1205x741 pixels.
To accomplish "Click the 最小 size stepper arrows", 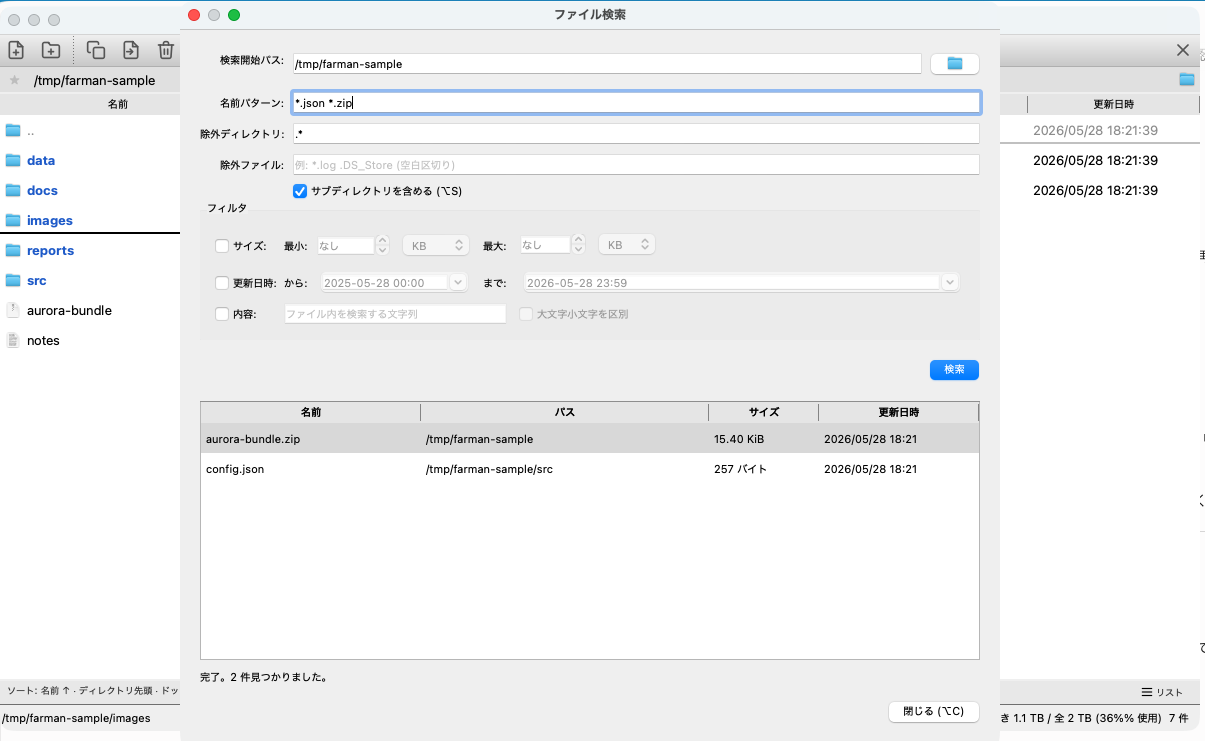I will [x=382, y=245].
